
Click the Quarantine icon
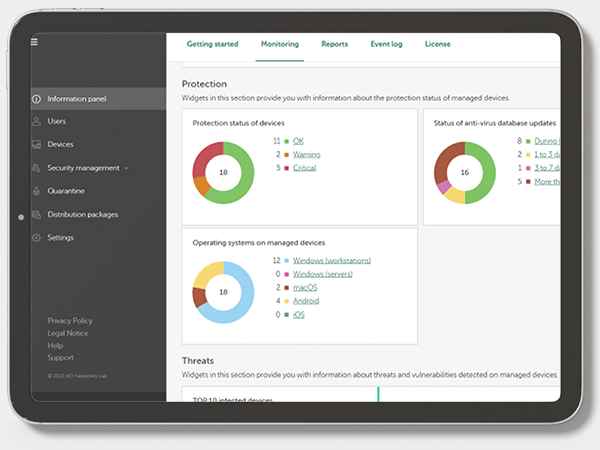36,191
